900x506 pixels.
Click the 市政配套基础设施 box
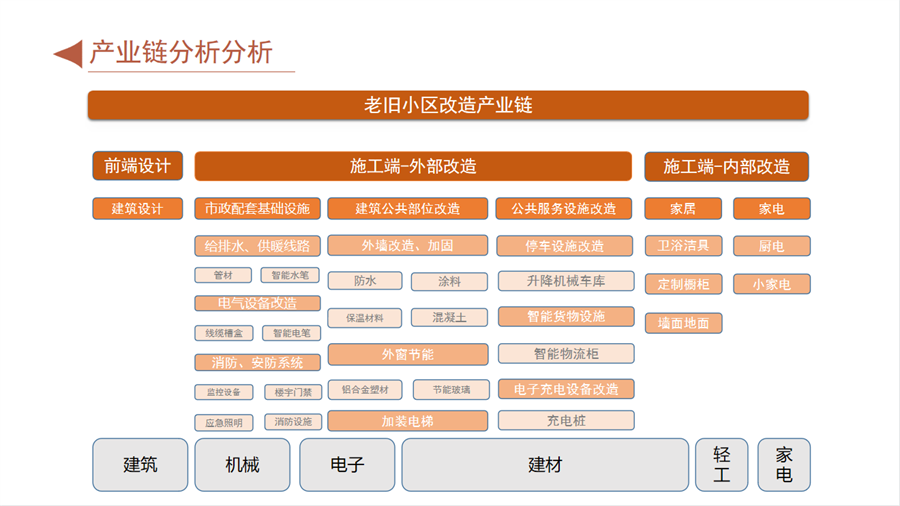click(257, 208)
